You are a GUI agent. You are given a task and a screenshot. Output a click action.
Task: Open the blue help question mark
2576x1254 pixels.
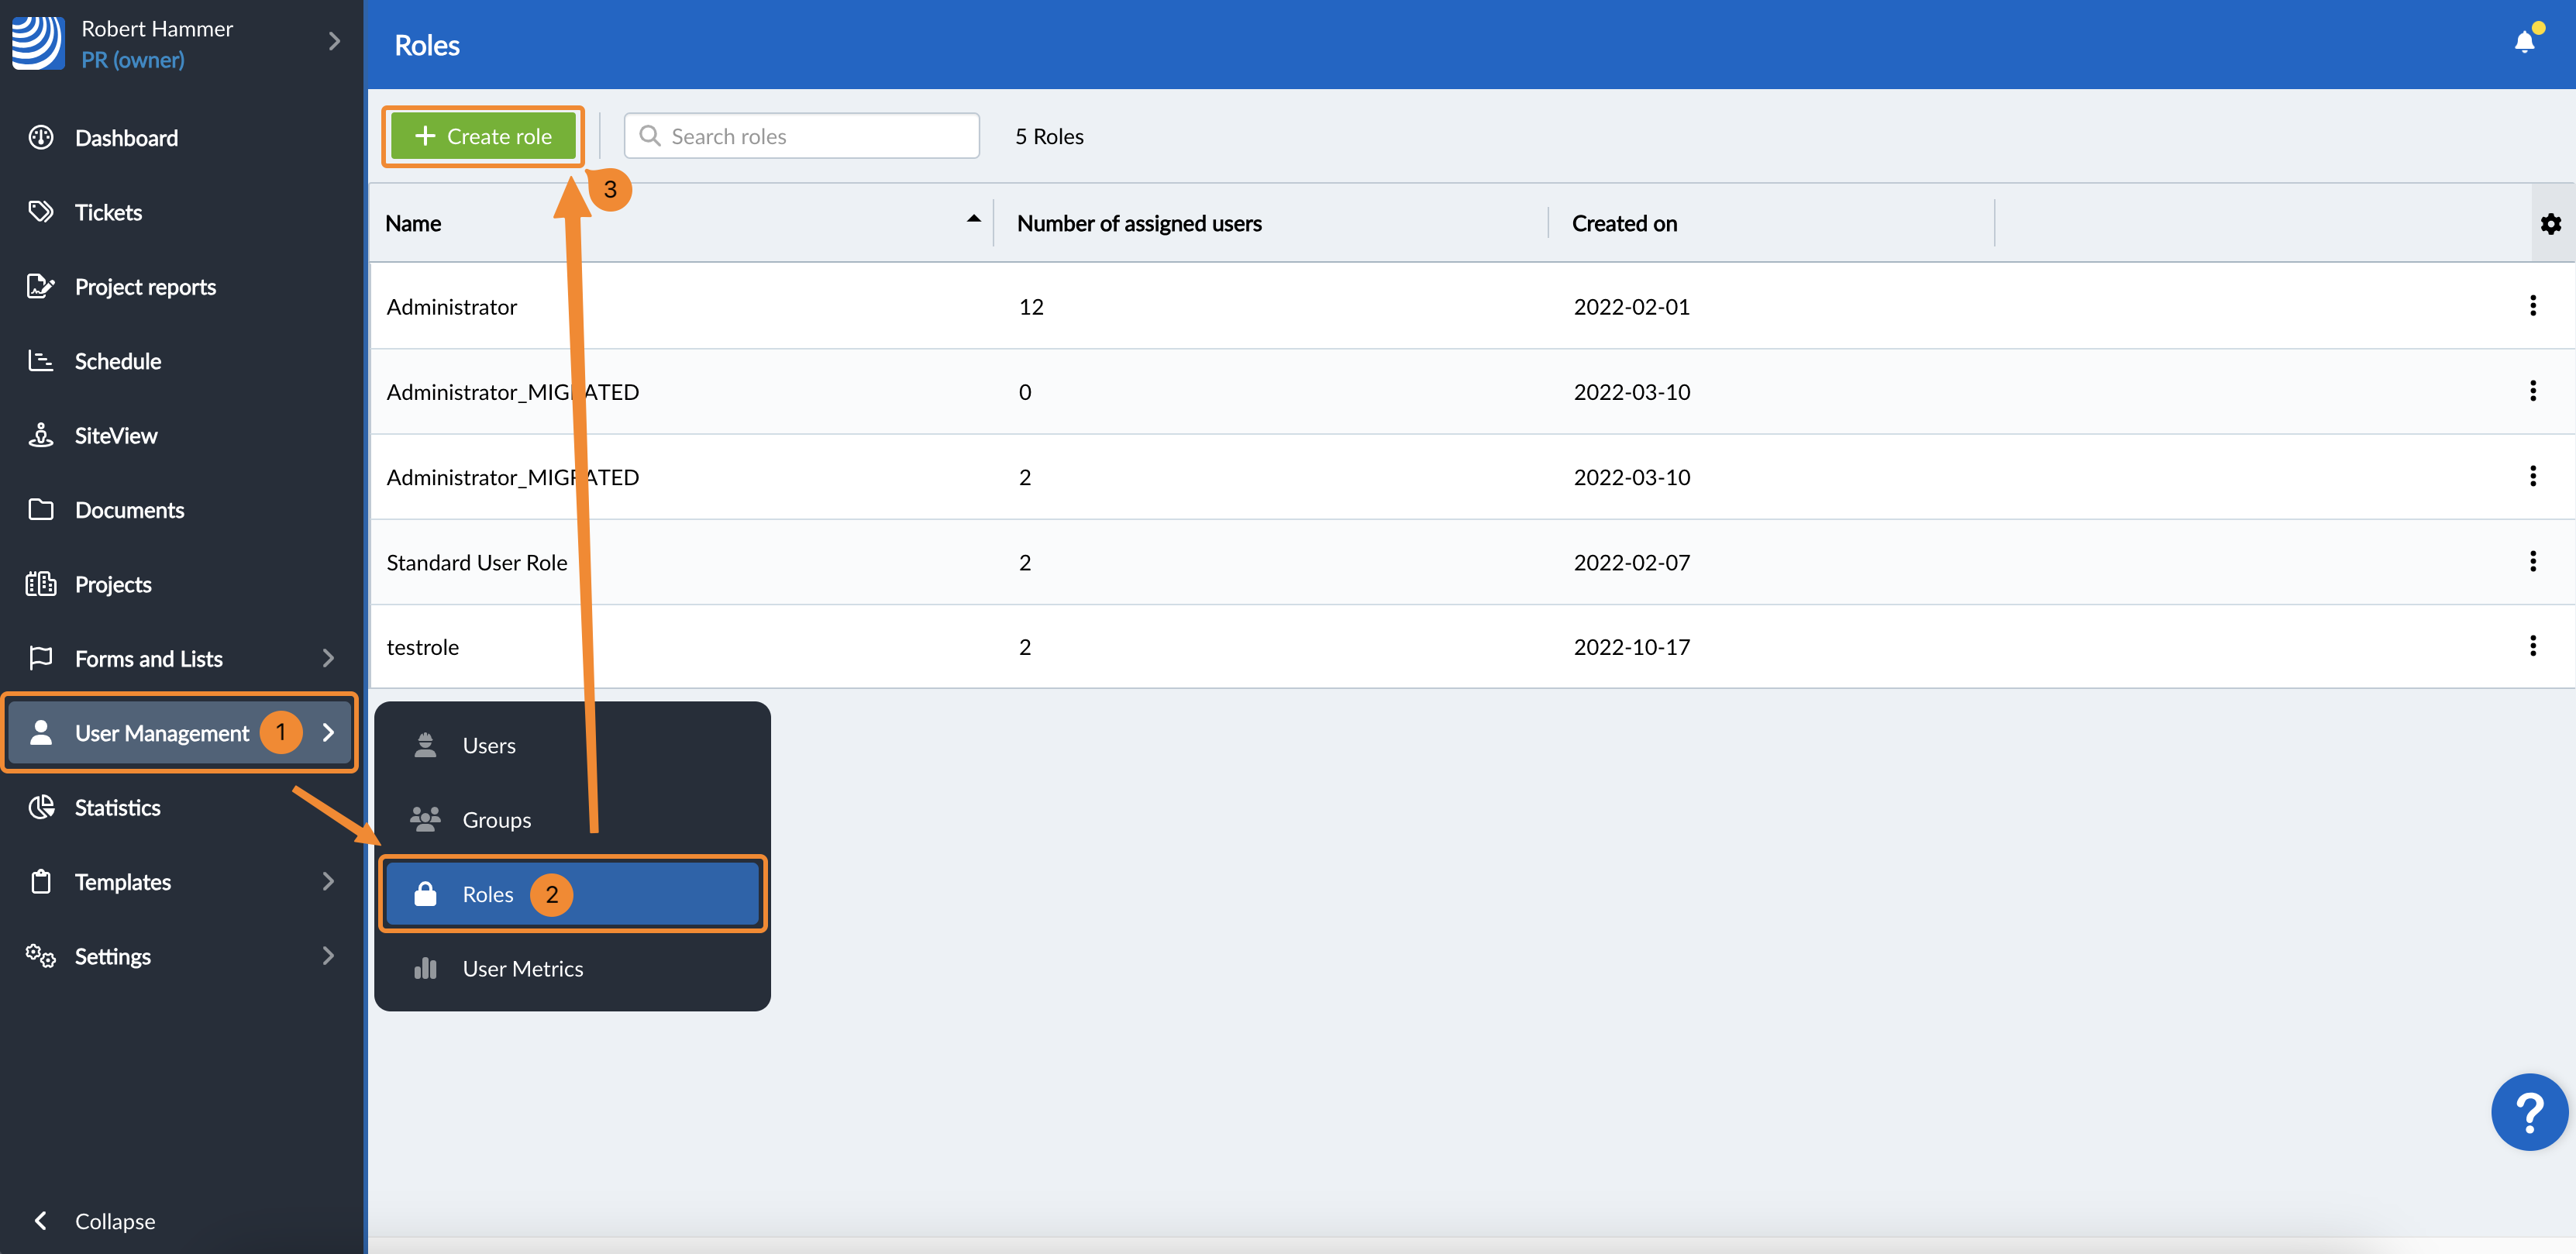click(x=2528, y=1112)
